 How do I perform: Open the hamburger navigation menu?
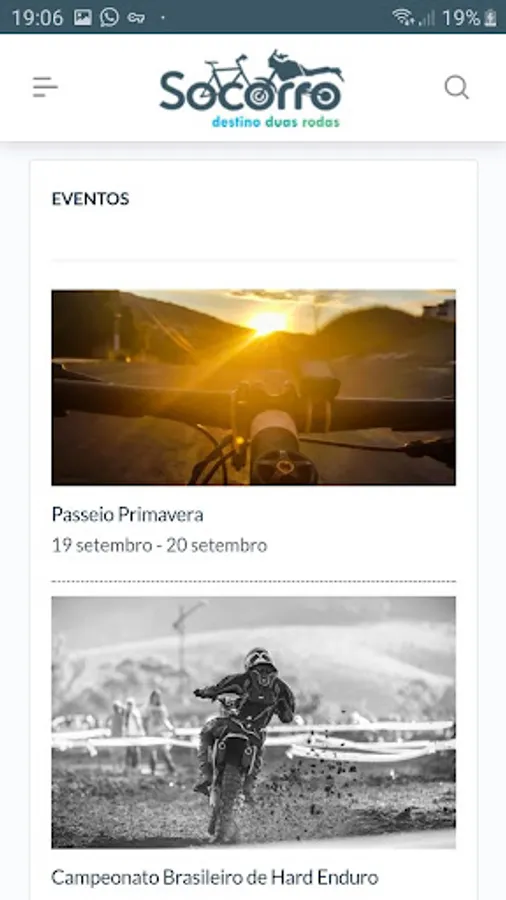pyautogui.click(x=45, y=87)
